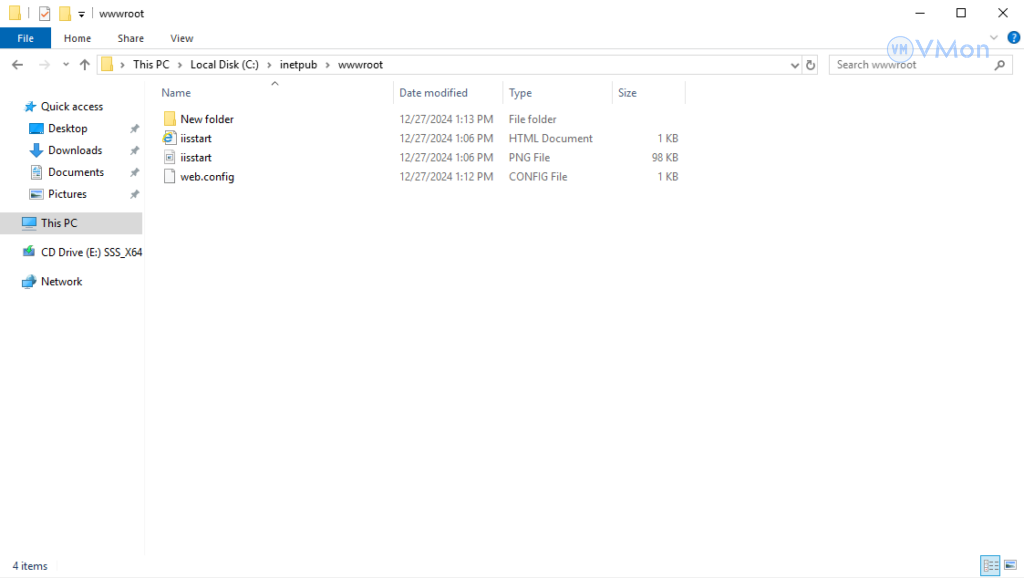This screenshot has height=578, width=1024.
Task: Click the Search wwwroot input box
Action: (x=912, y=65)
